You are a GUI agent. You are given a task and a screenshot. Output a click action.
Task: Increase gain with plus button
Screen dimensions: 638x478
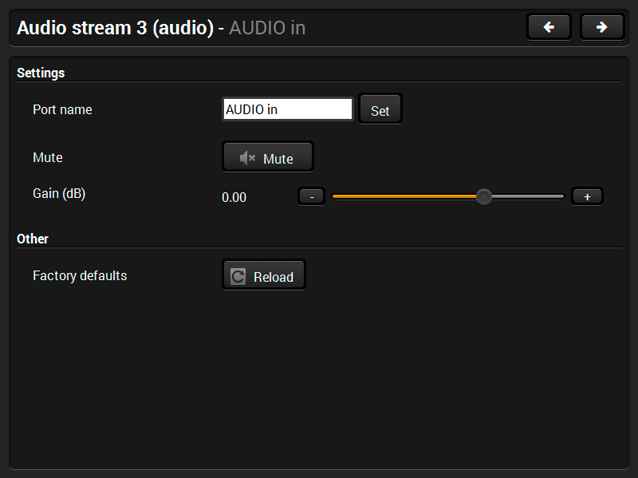587,196
